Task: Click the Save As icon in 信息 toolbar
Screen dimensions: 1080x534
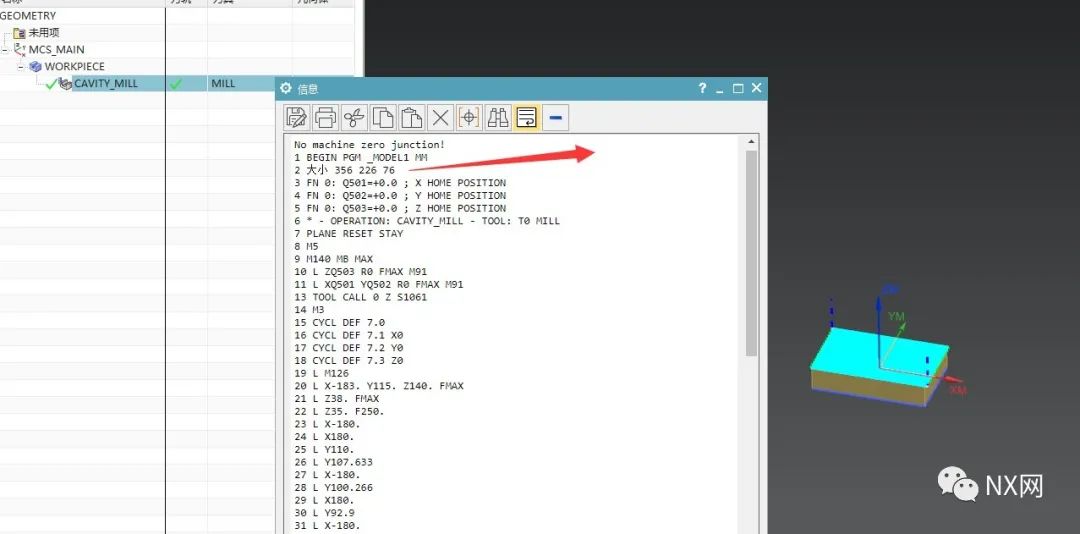Action: coord(297,118)
